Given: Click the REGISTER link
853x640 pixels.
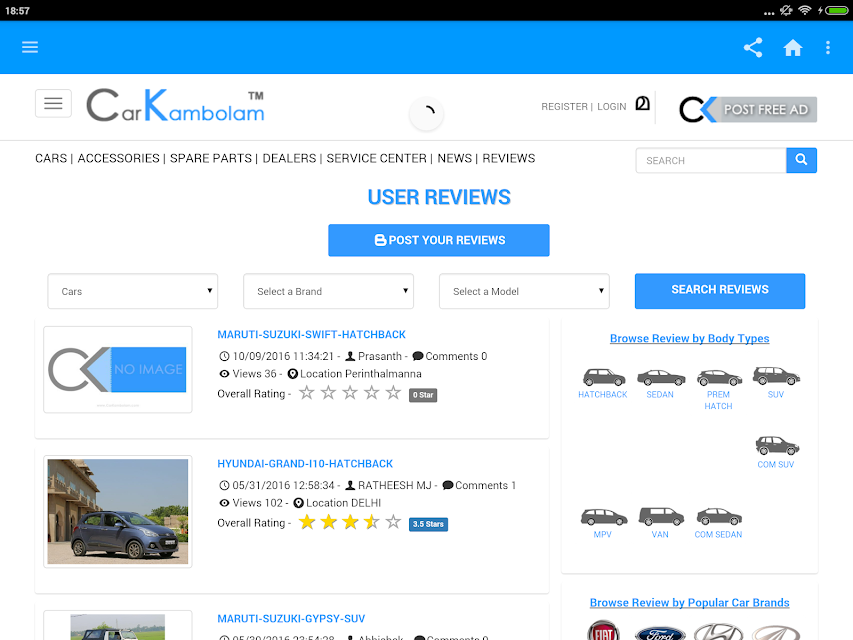Looking at the screenshot, I should [564, 107].
